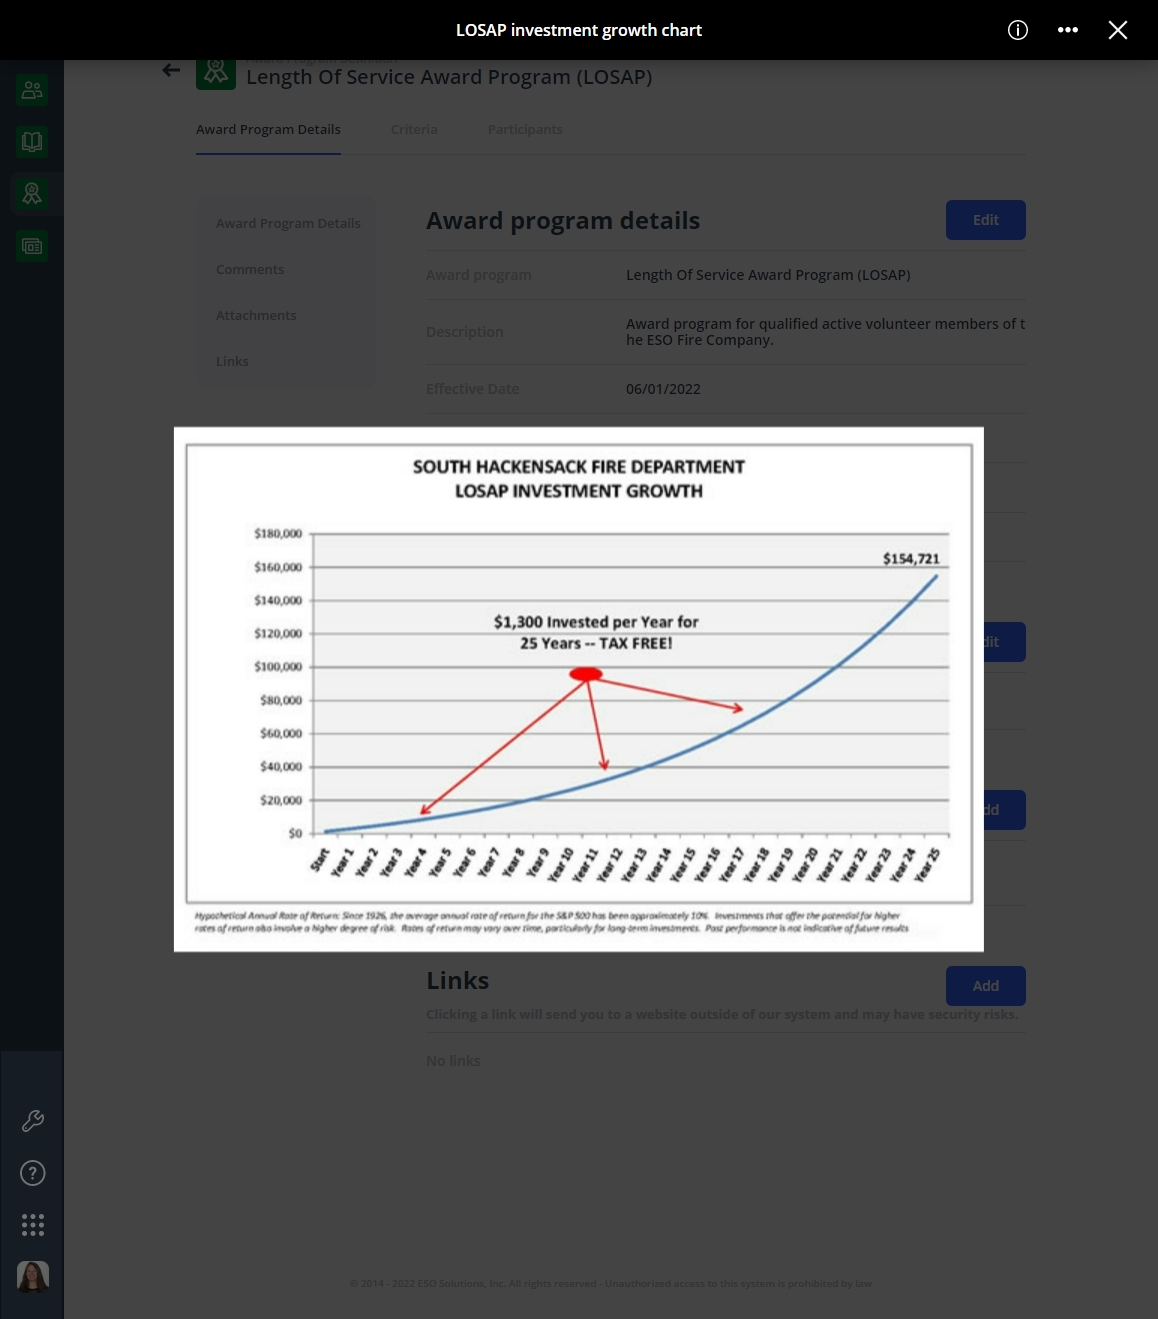1158x1319 pixels.
Task: Close the LOSAP investment growth chart viewer
Action: tap(1118, 30)
